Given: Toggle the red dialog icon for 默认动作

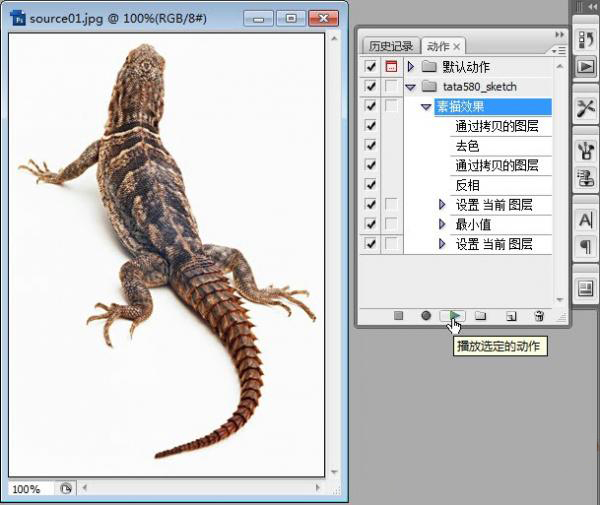Looking at the screenshot, I should click(391, 67).
